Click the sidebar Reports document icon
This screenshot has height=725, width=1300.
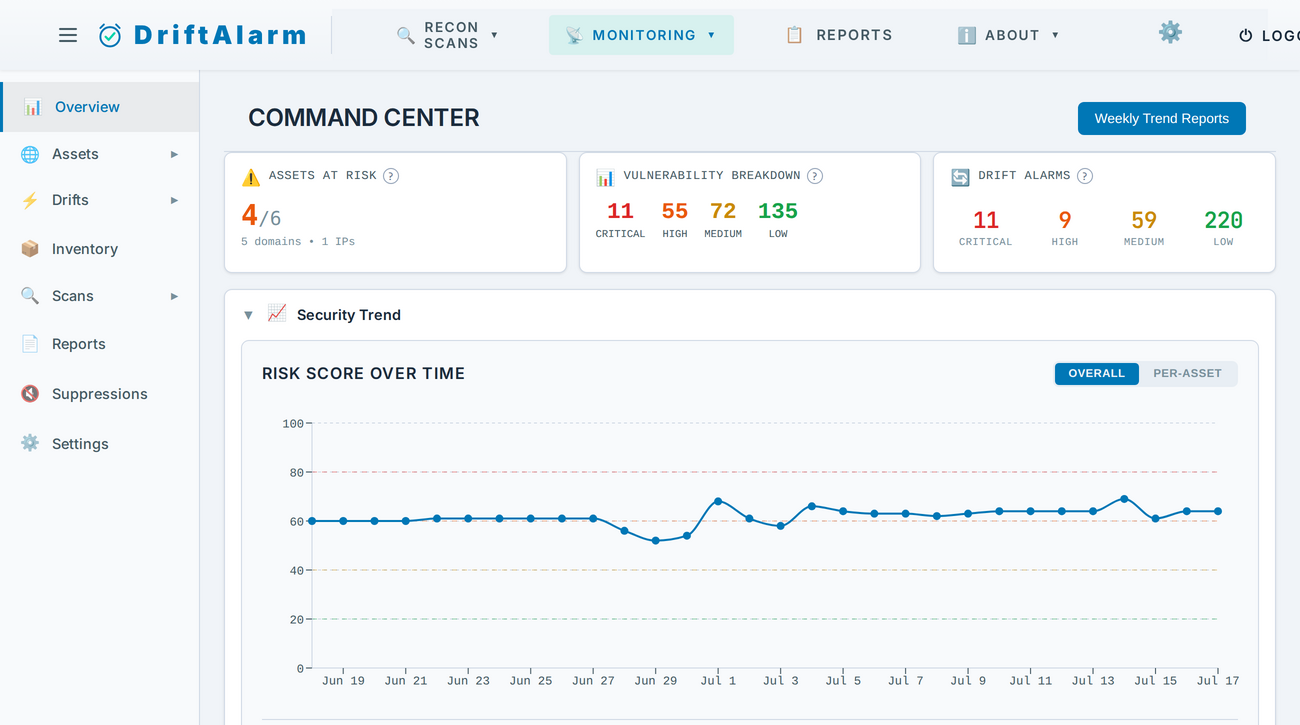pos(31,344)
